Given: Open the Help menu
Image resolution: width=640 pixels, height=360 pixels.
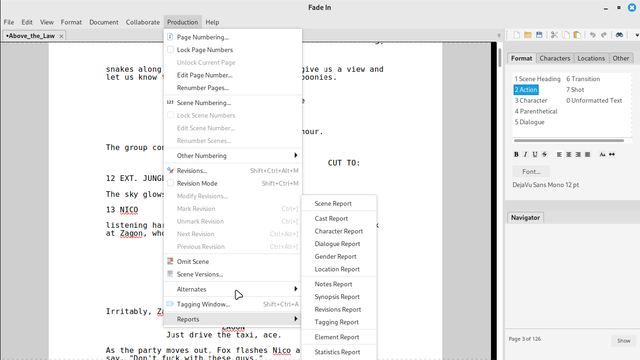Looking at the screenshot, I should tap(212, 22).
